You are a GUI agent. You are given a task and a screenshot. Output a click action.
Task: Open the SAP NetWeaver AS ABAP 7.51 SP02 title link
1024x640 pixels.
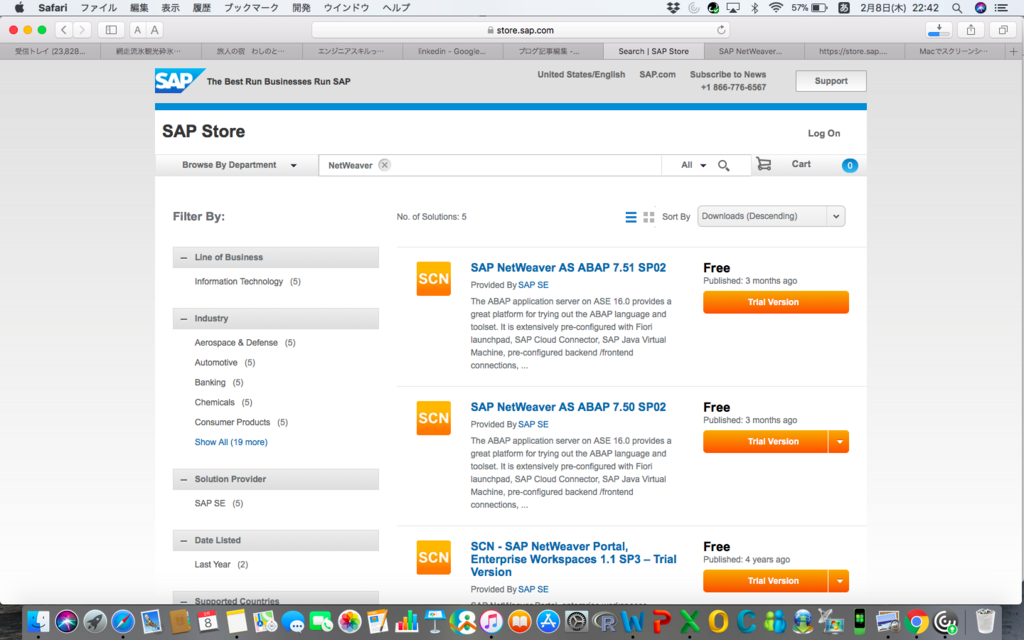[x=568, y=268]
